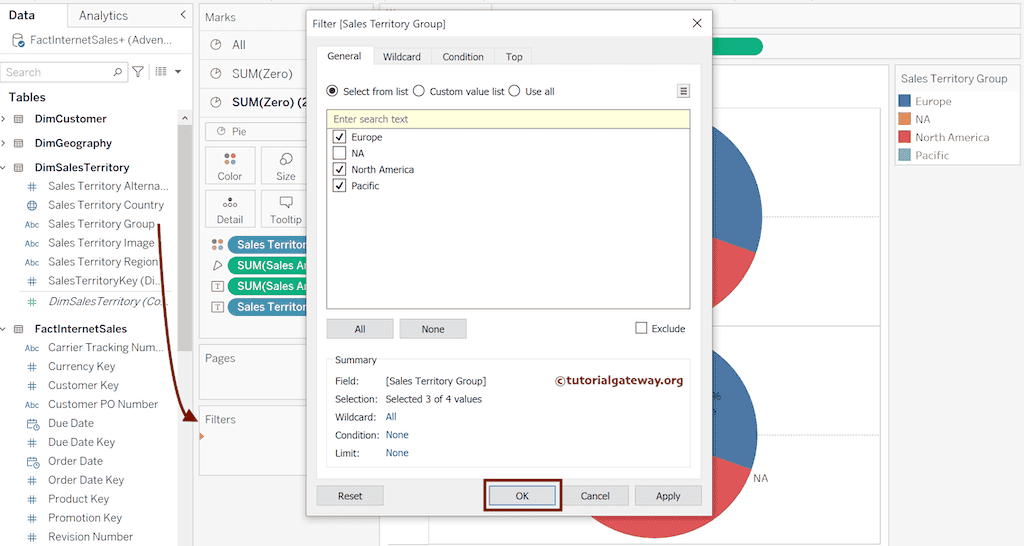Uncheck the Pacific checkbox

pos(339,185)
